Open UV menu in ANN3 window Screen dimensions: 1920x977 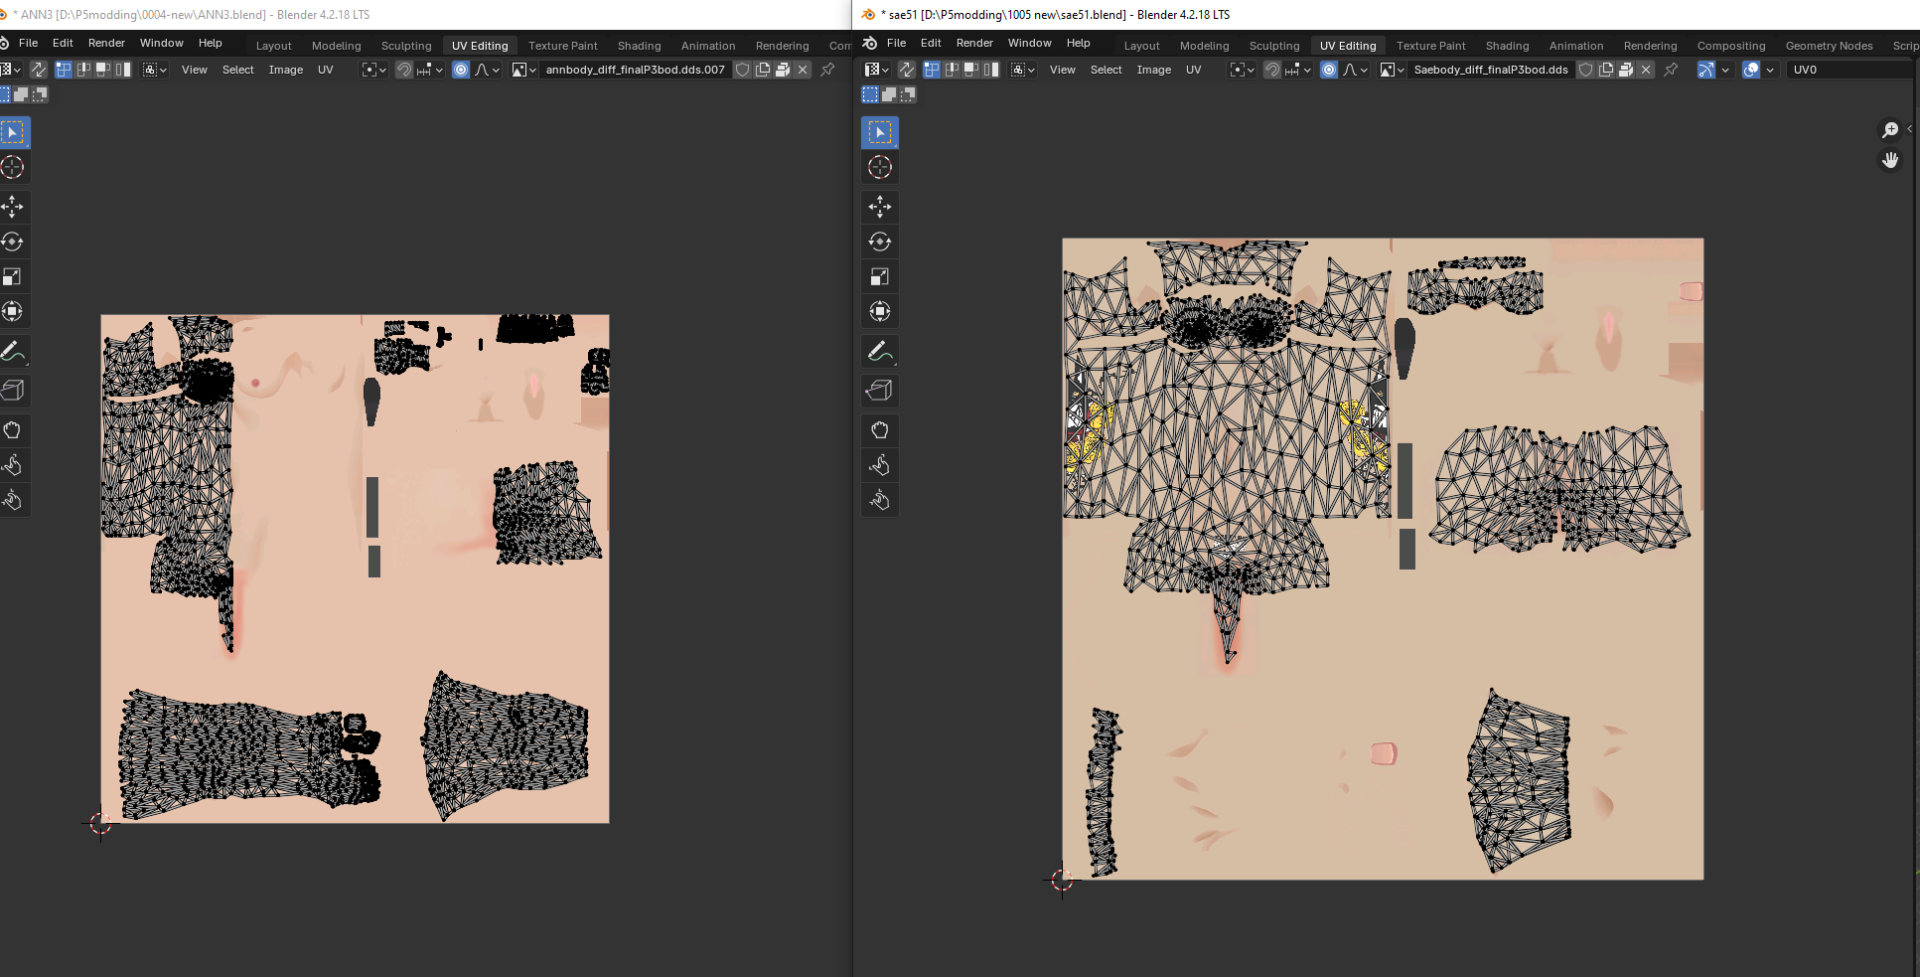(325, 70)
